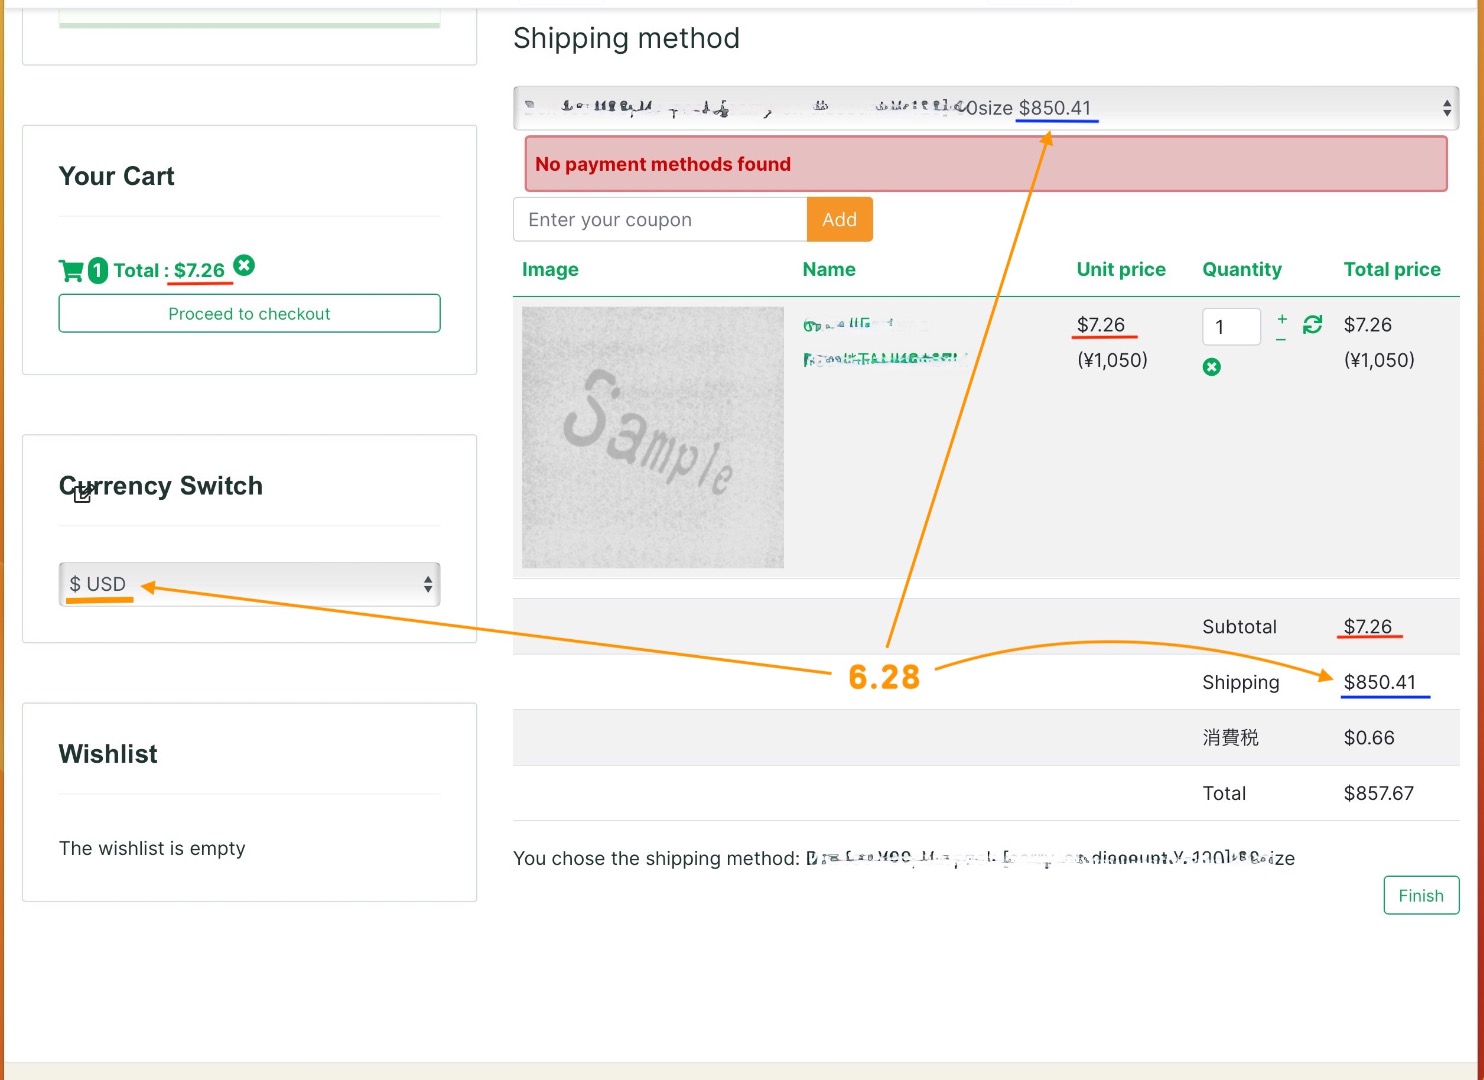This screenshot has width=1484, height=1080.
Task: Click the Total price column header
Action: click(x=1391, y=269)
